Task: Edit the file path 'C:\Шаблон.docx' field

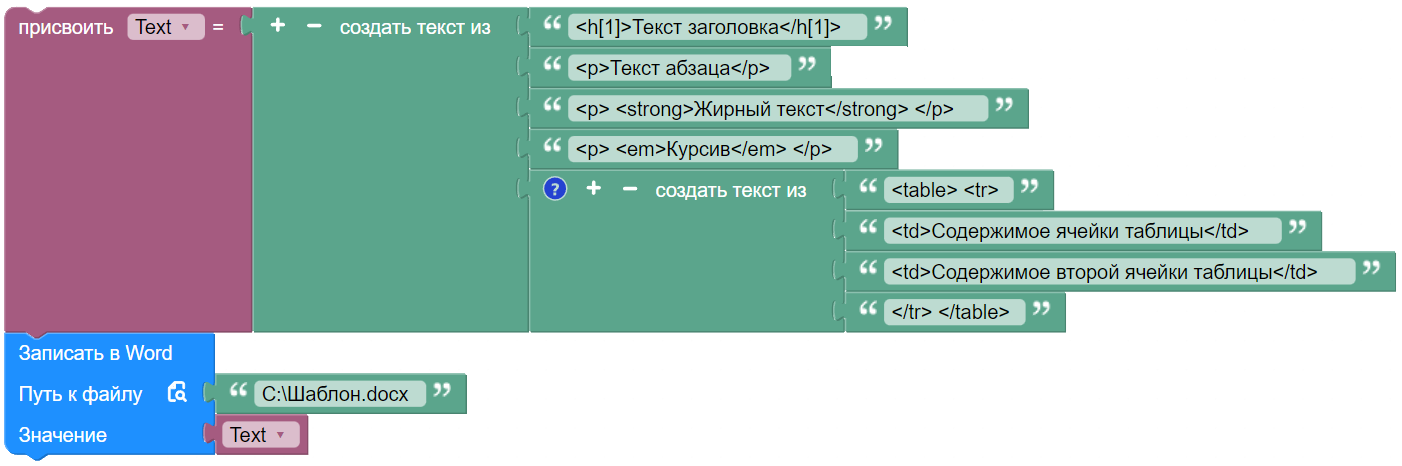Action: tap(340, 394)
